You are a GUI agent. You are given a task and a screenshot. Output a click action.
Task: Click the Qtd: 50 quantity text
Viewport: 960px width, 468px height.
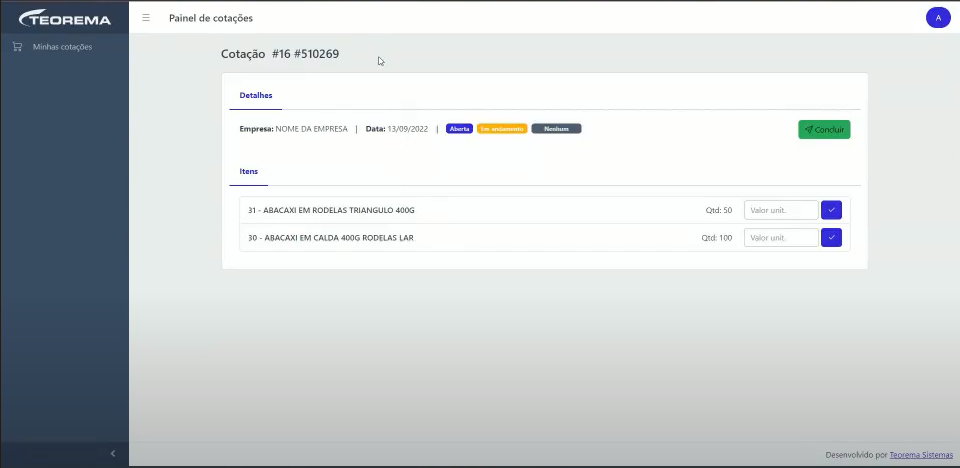point(719,210)
